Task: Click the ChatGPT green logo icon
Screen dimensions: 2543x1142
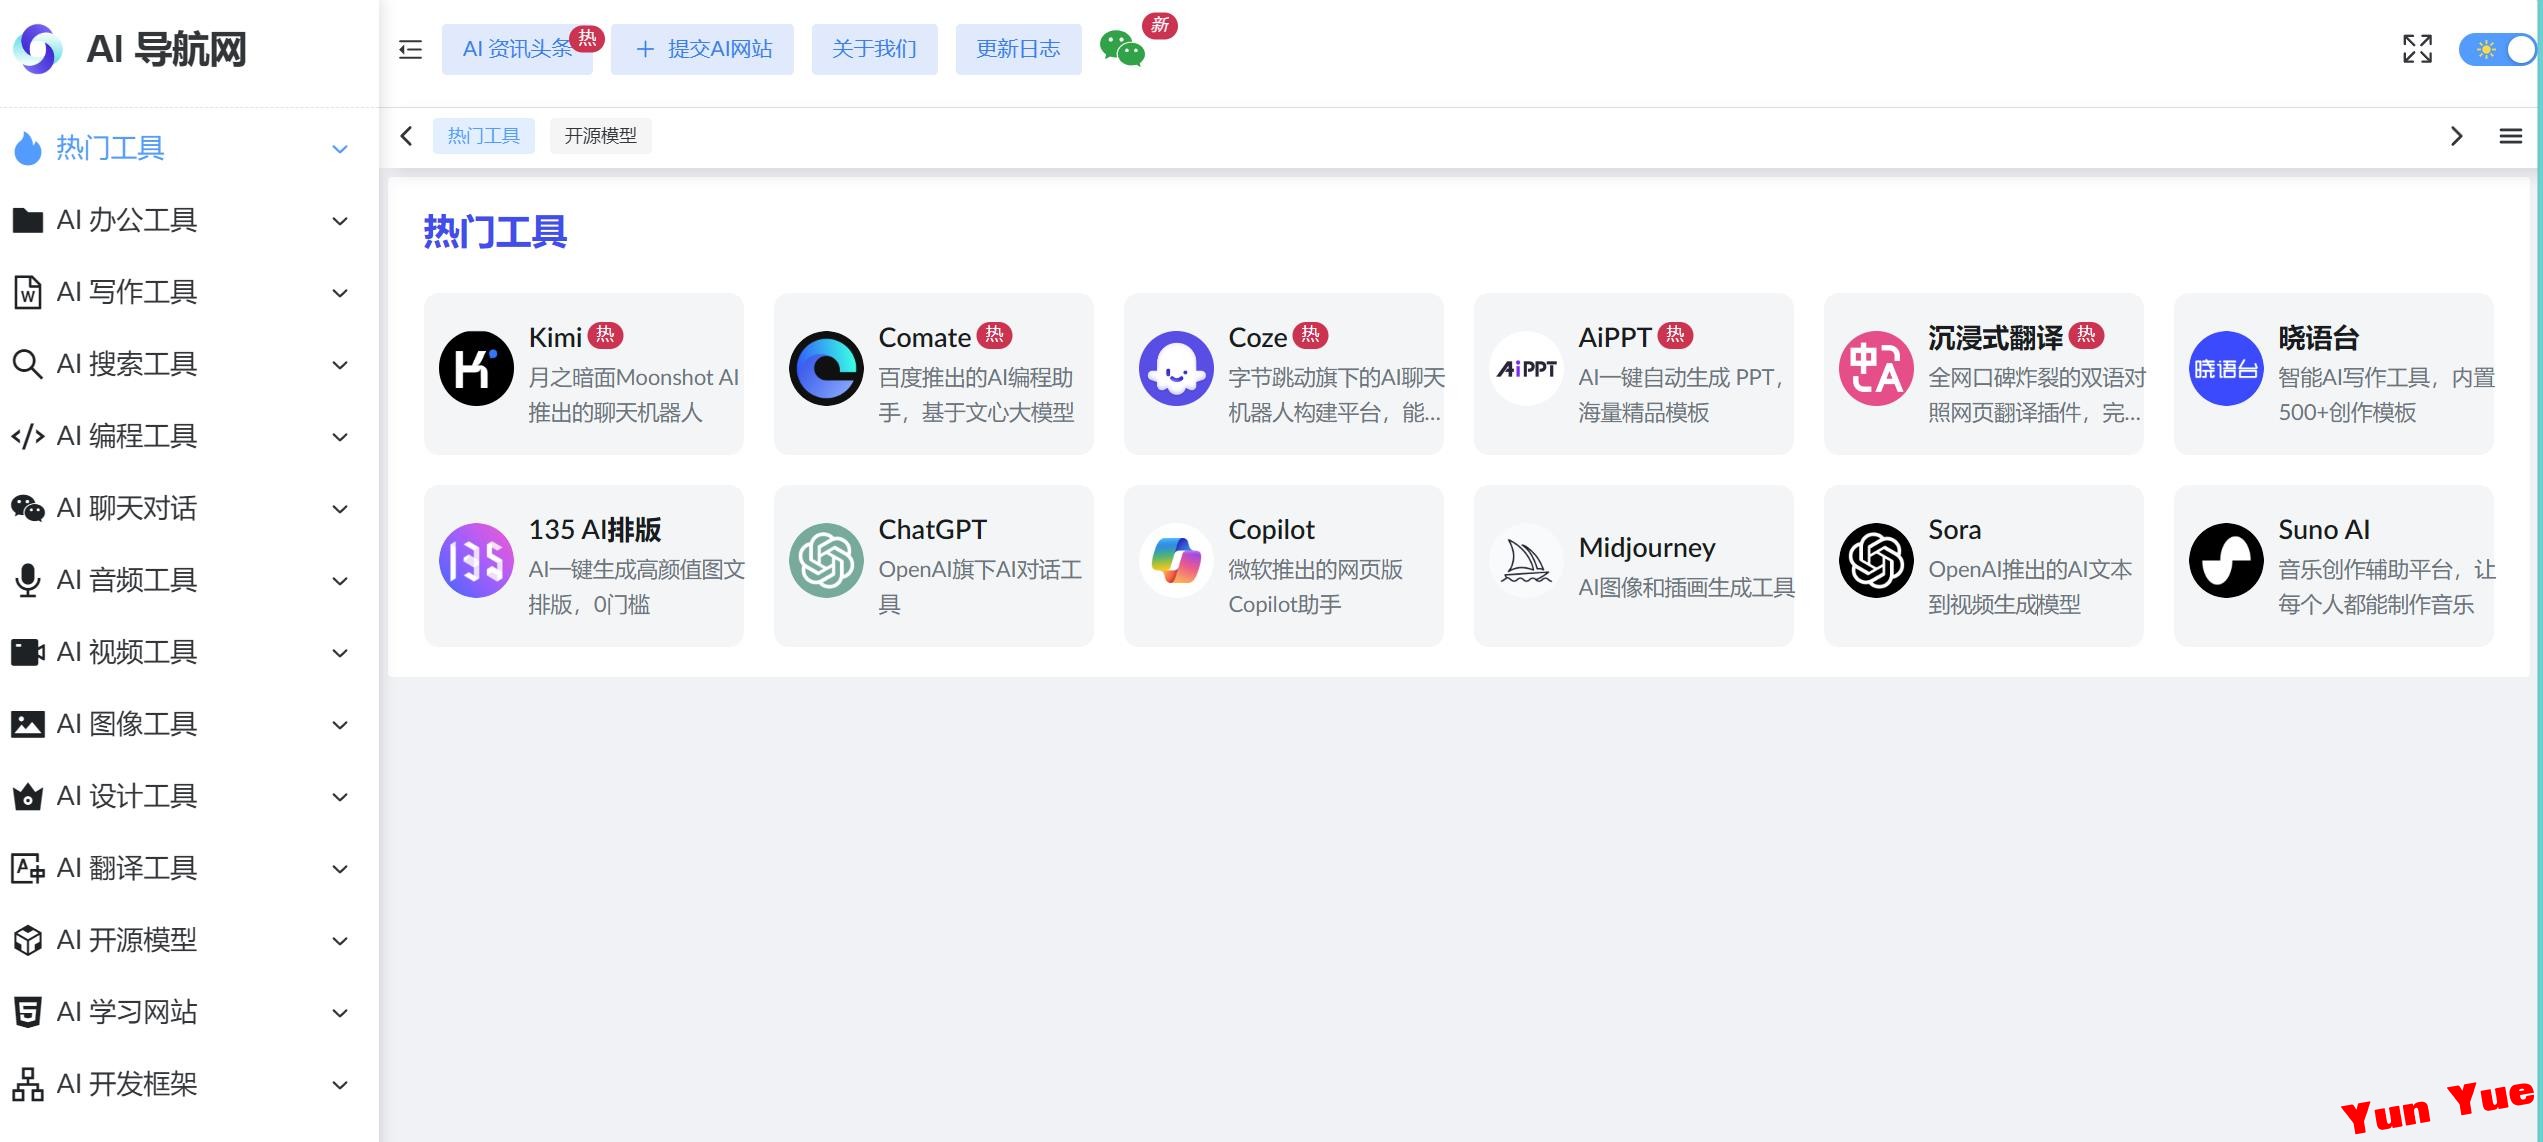Action: [826, 561]
